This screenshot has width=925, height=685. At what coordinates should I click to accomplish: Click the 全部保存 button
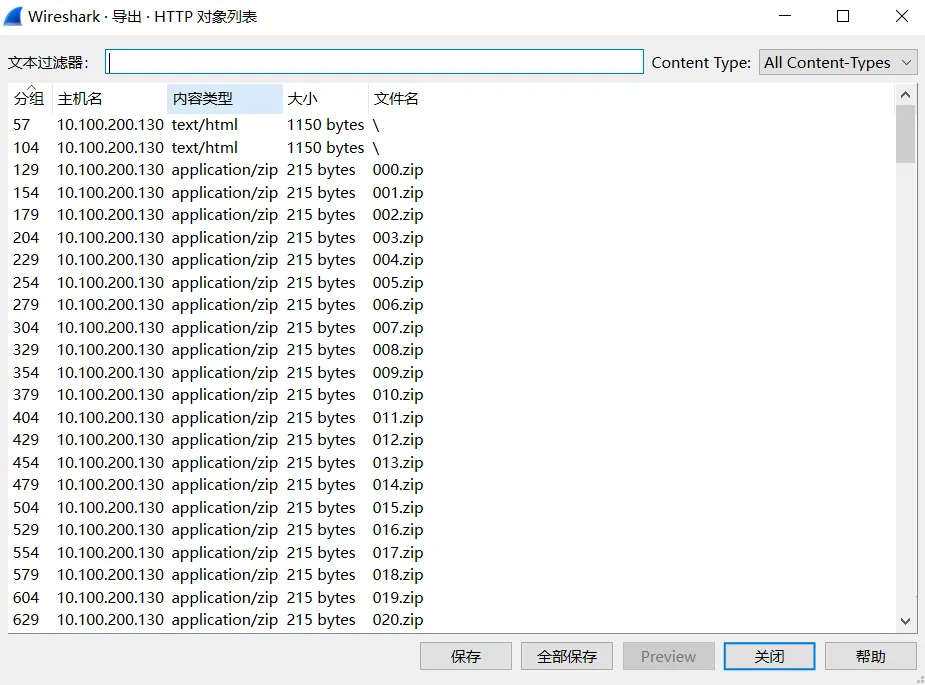[x=566, y=656]
